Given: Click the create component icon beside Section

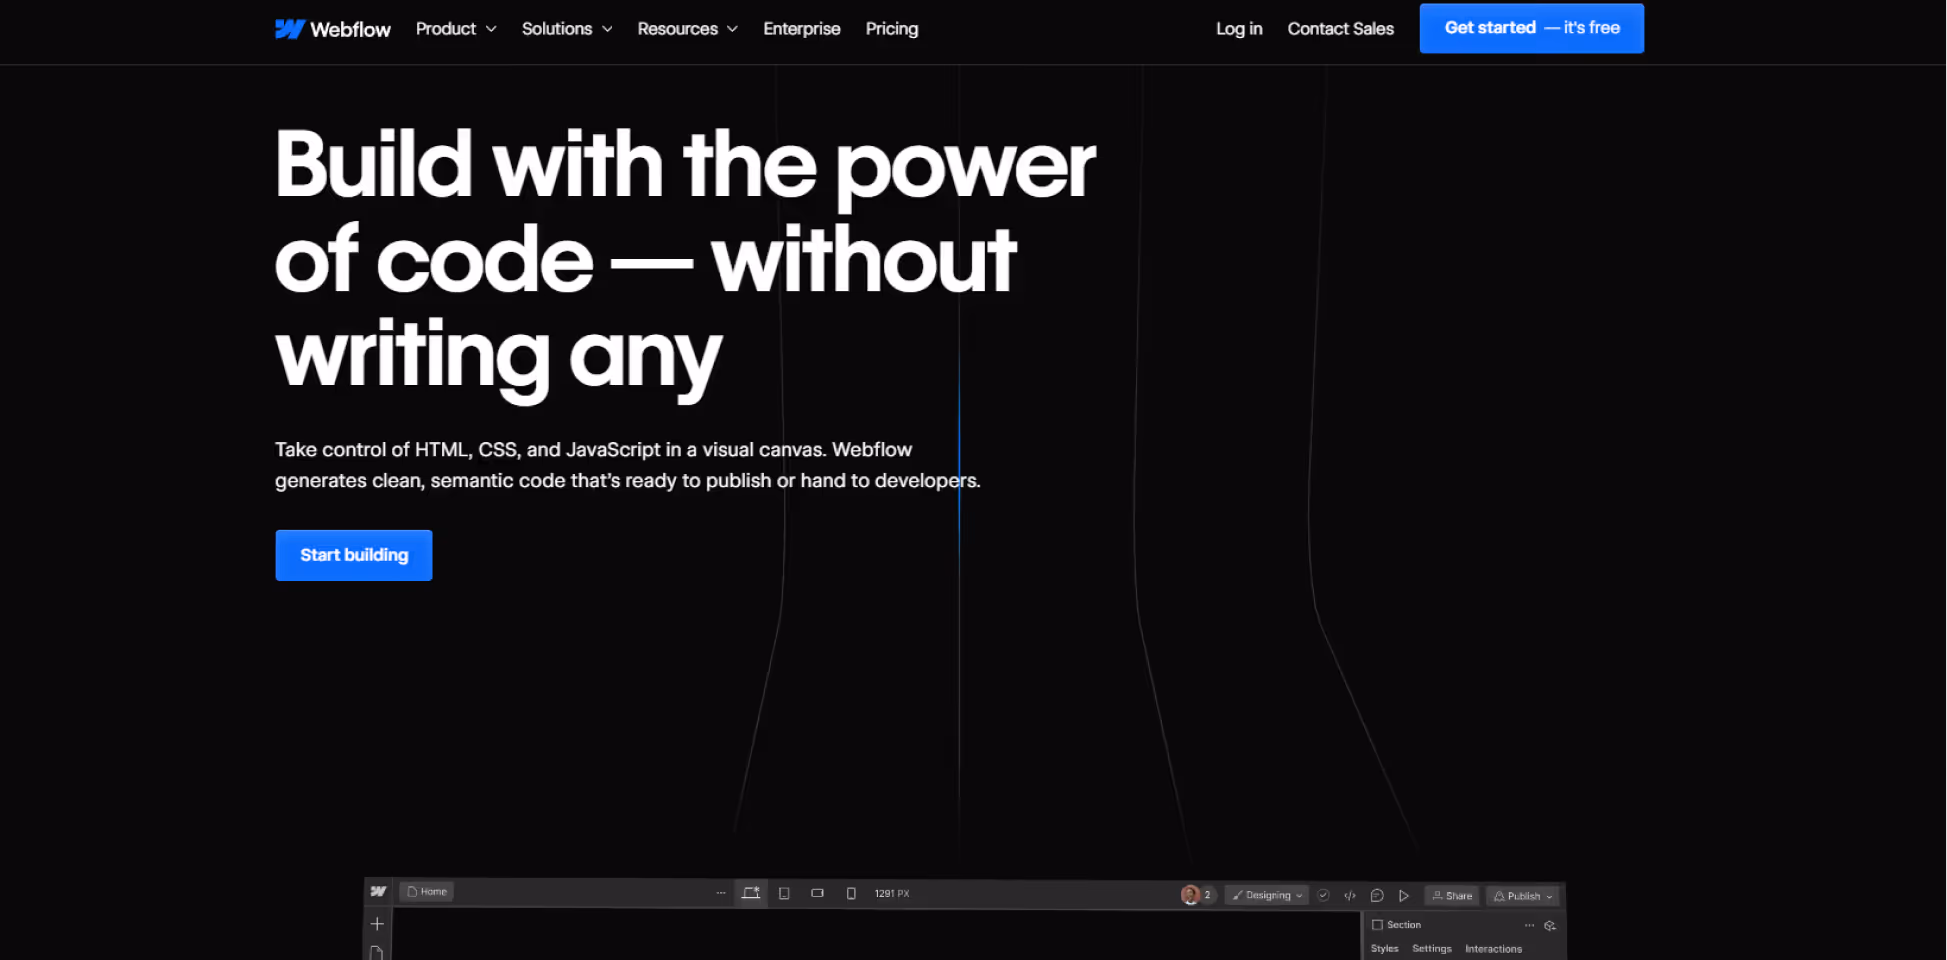Looking at the screenshot, I should (x=1550, y=925).
